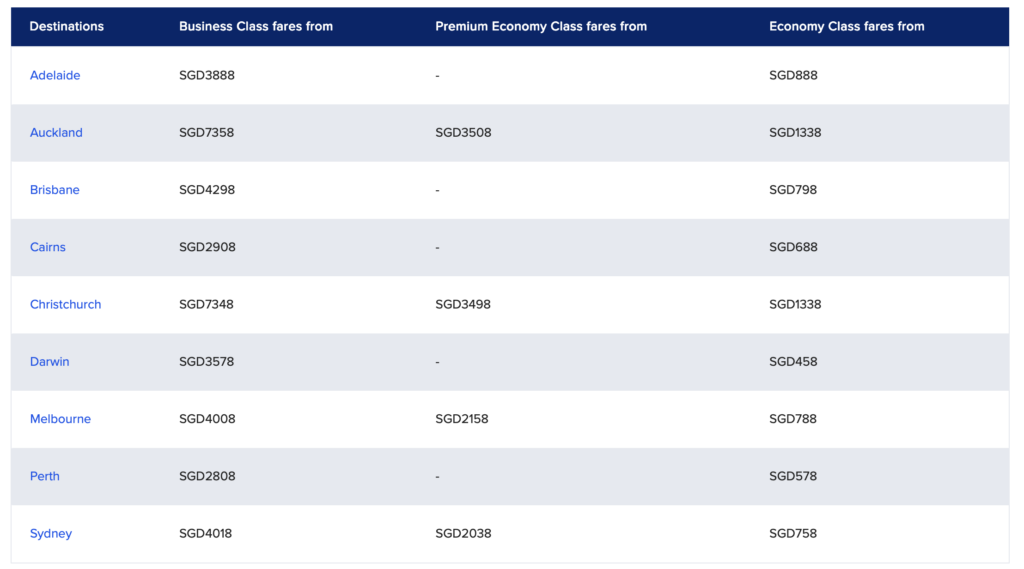Click the Auckland destination link
Screen dimensions: 1024x569
(x=56, y=132)
